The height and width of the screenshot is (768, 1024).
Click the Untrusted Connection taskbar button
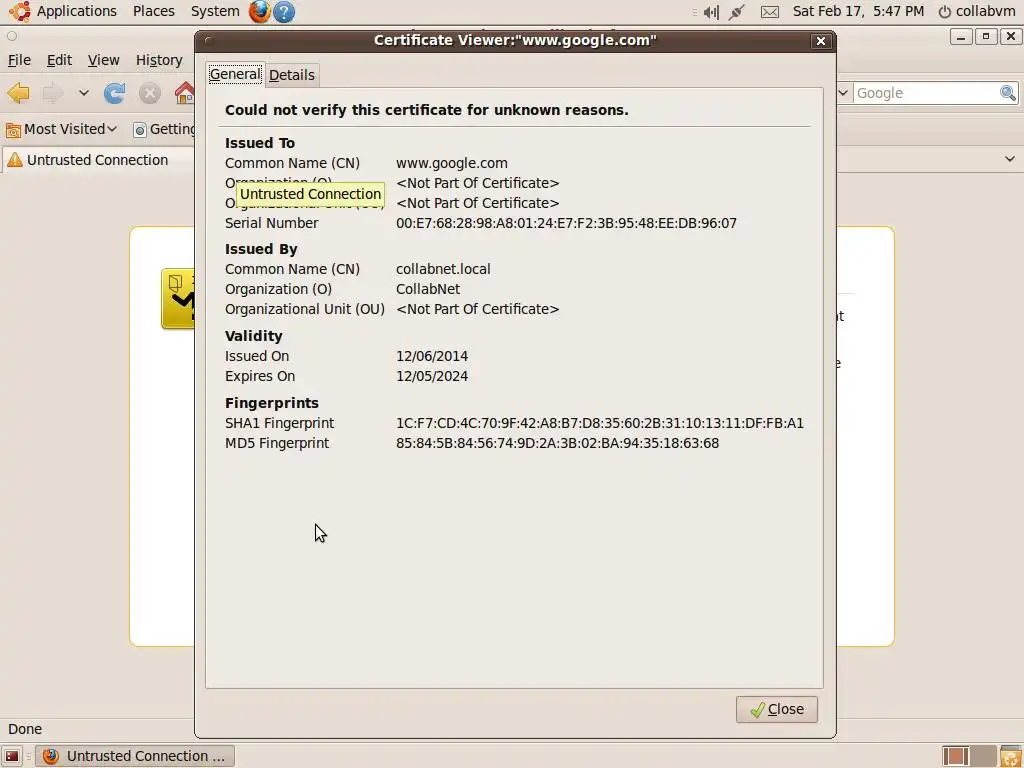point(135,756)
